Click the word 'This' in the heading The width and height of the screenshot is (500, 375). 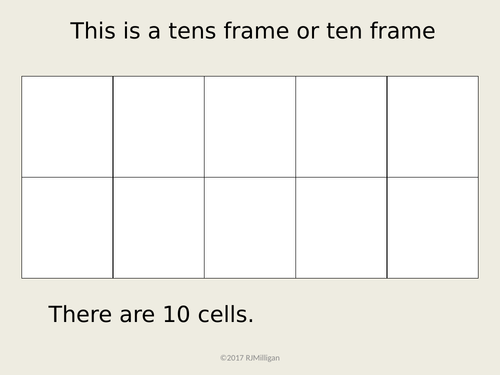pos(93,31)
